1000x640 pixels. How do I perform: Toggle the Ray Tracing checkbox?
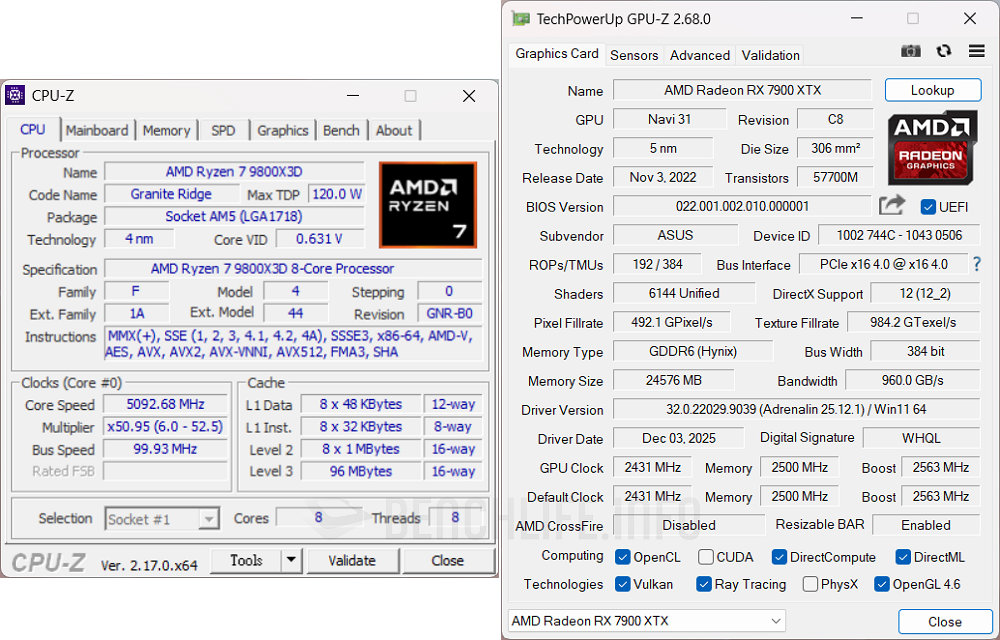tap(703, 584)
